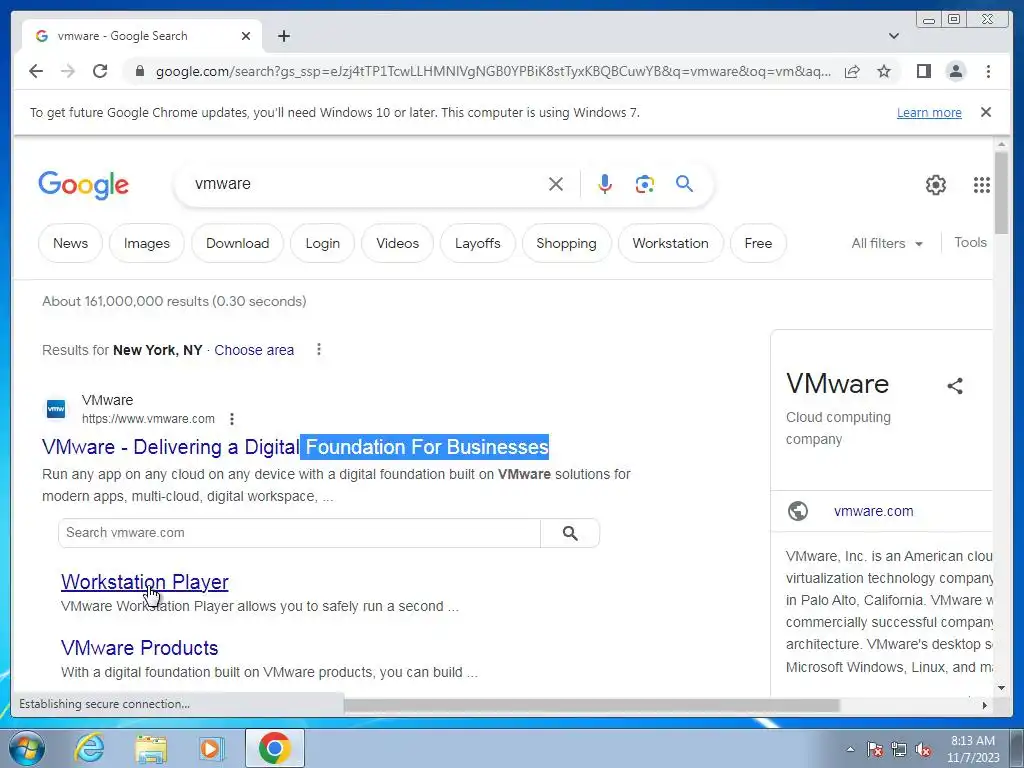Go back to the previous page

(36, 71)
